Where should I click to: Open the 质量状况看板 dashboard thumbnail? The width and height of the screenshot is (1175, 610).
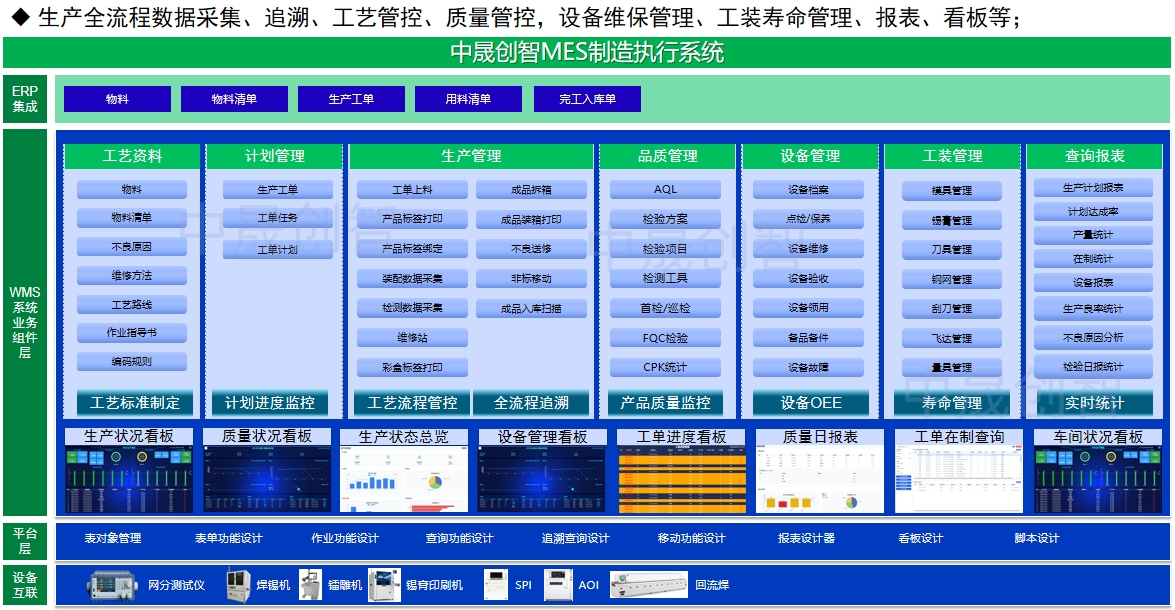[x=268, y=480]
